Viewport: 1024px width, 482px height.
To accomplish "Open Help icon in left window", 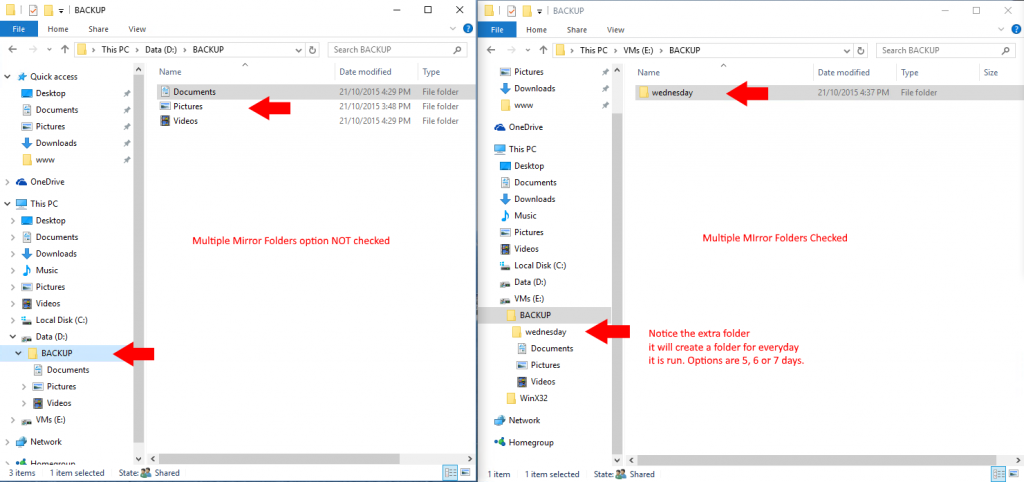I will 468,29.
